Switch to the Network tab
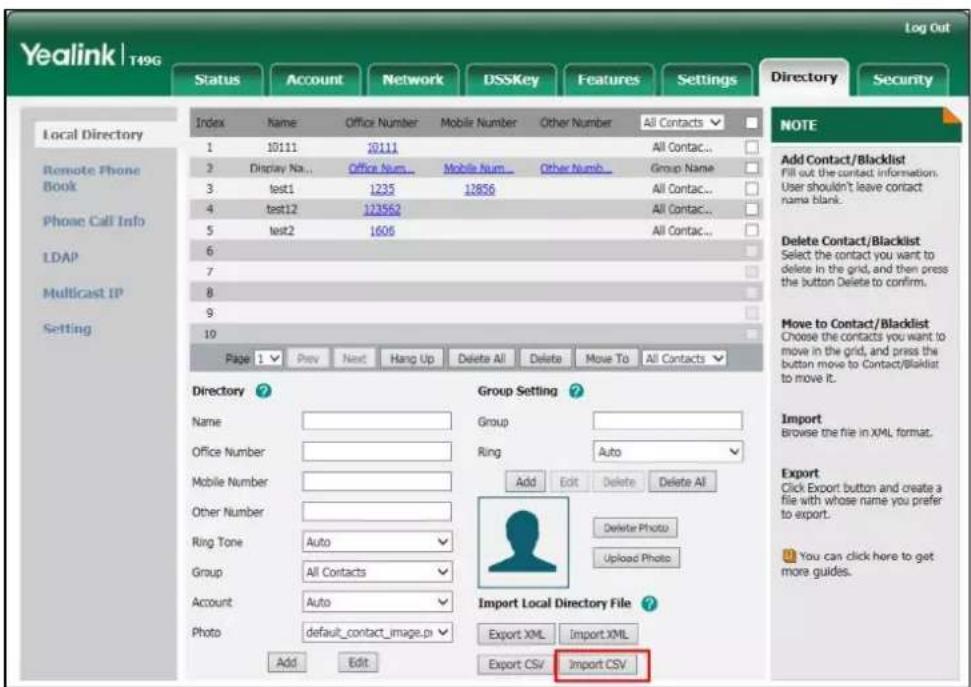 [412, 80]
